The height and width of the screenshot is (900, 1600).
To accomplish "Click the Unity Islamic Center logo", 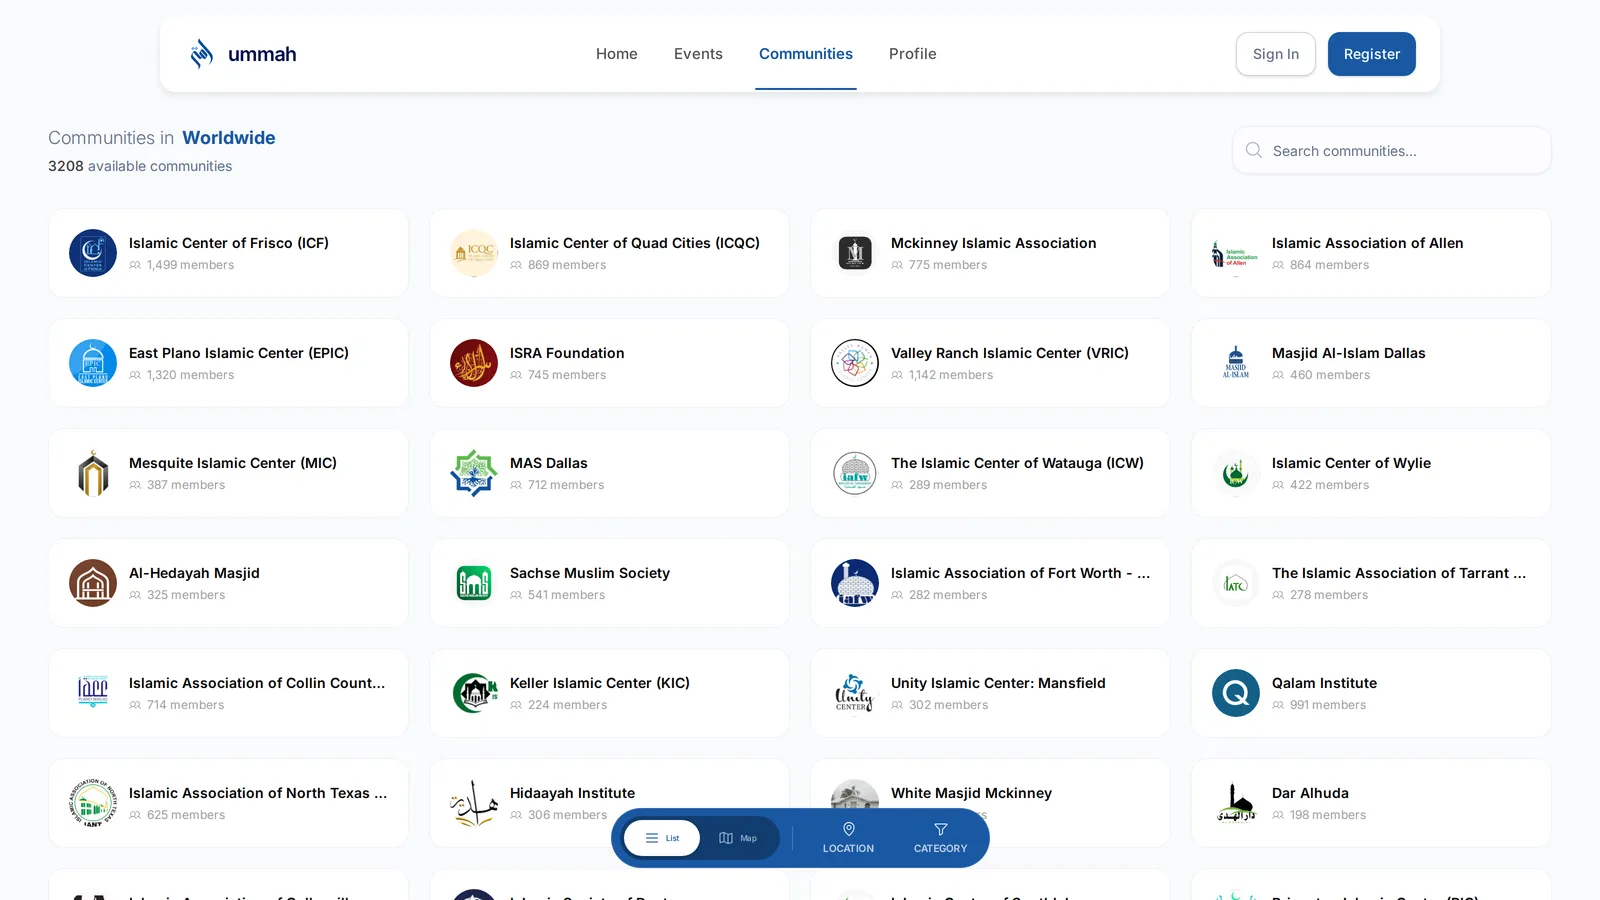I will click(855, 693).
